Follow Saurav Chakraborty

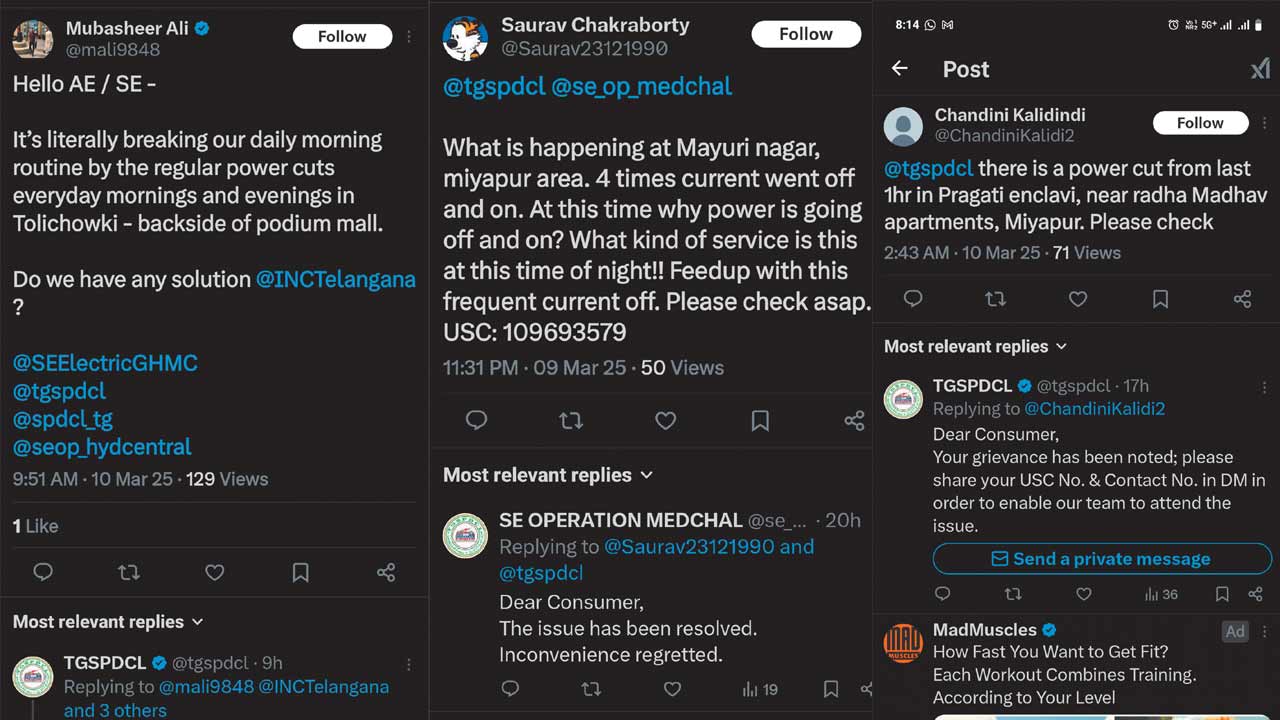pos(805,34)
